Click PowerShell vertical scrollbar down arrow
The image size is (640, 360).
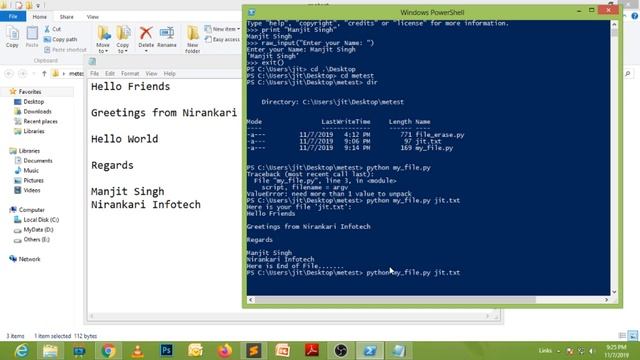(614, 292)
